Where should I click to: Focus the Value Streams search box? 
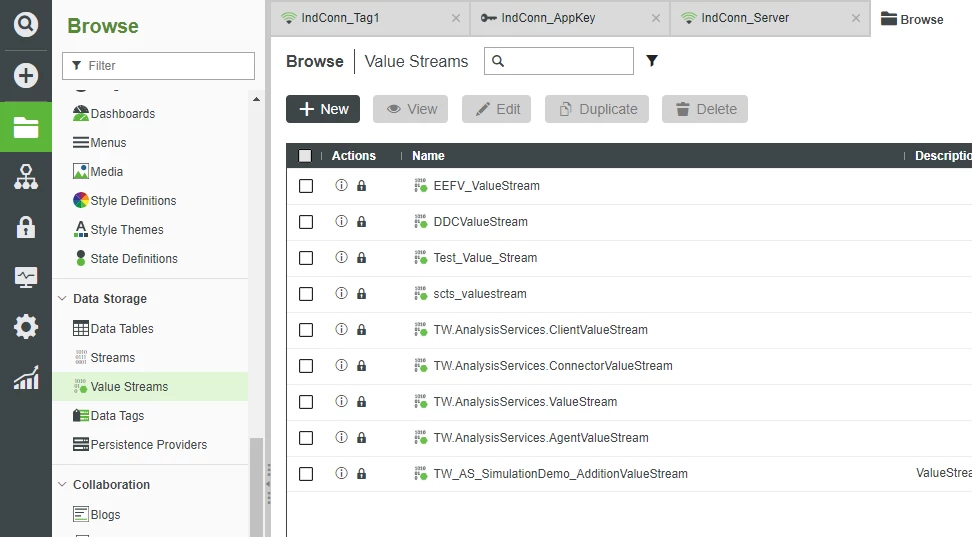(559, 61)
